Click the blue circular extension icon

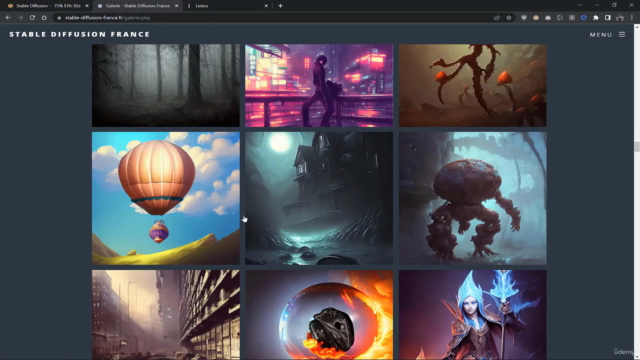[x=584, y=18]
